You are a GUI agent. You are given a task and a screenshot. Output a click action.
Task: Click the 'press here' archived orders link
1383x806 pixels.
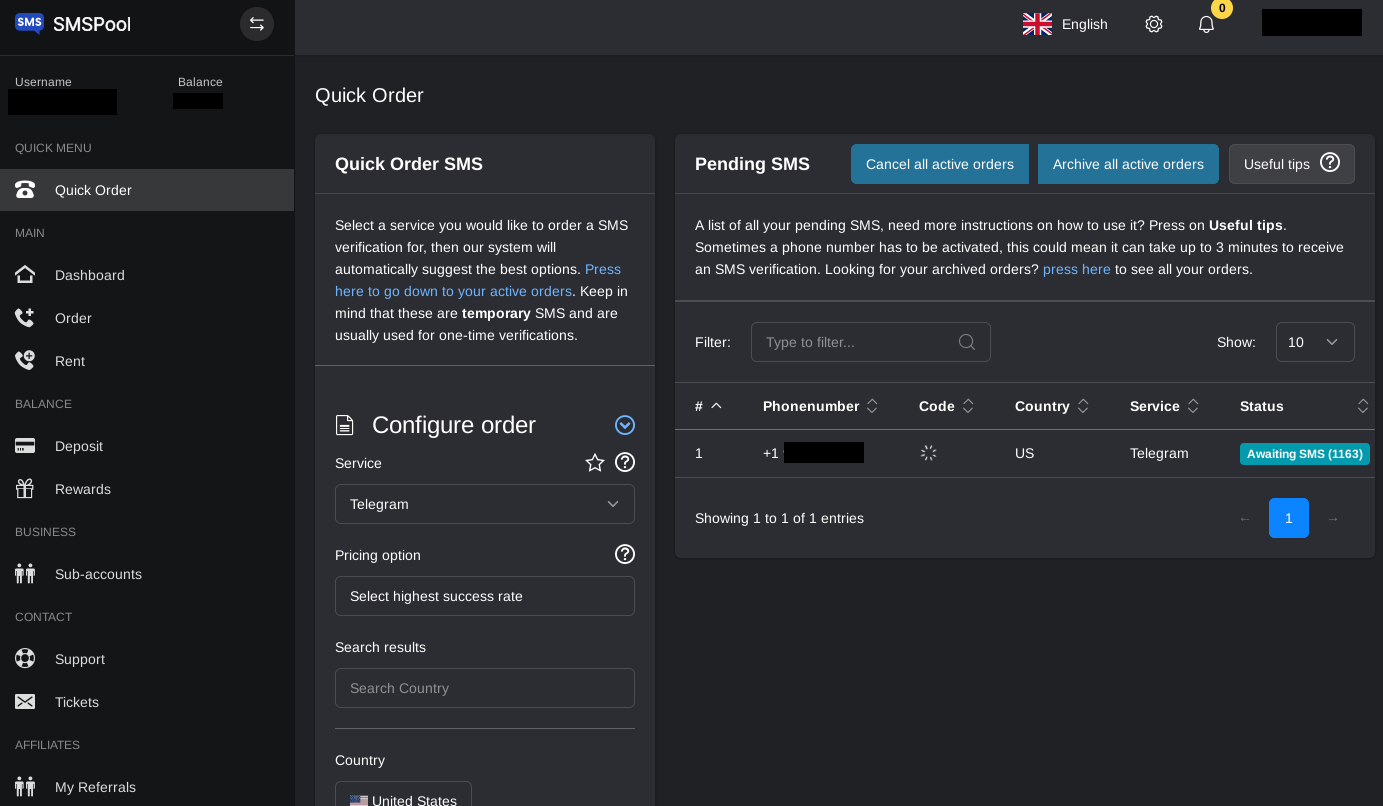[1076, 269]
